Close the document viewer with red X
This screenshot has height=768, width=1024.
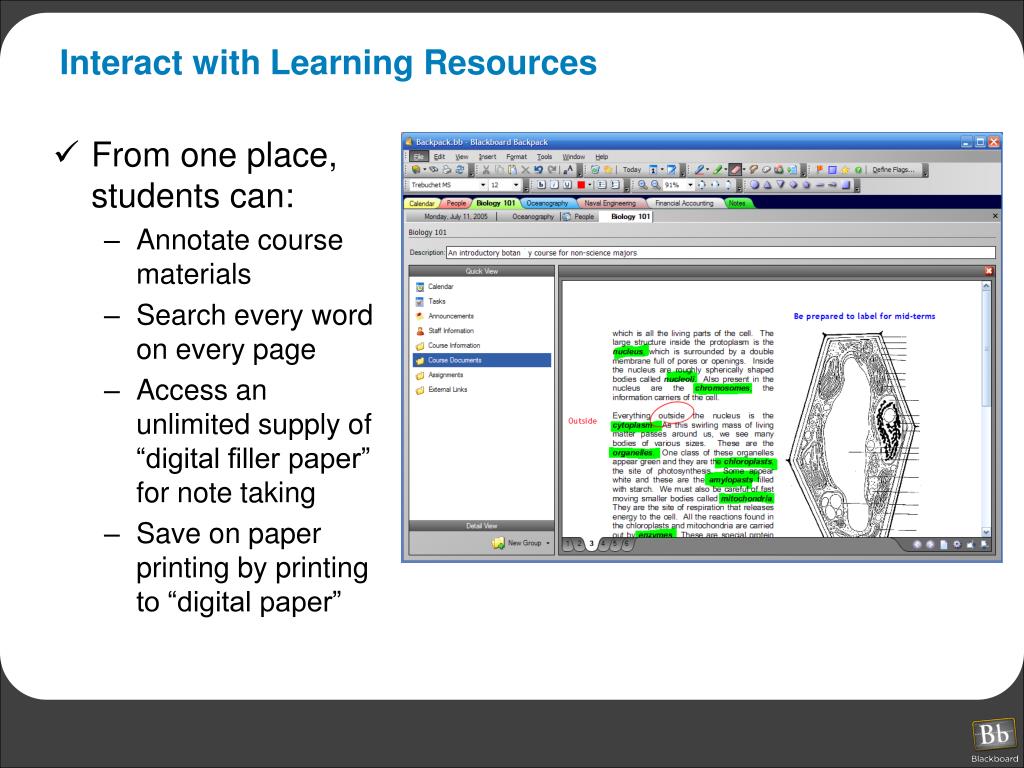click(x=989, y=270)
